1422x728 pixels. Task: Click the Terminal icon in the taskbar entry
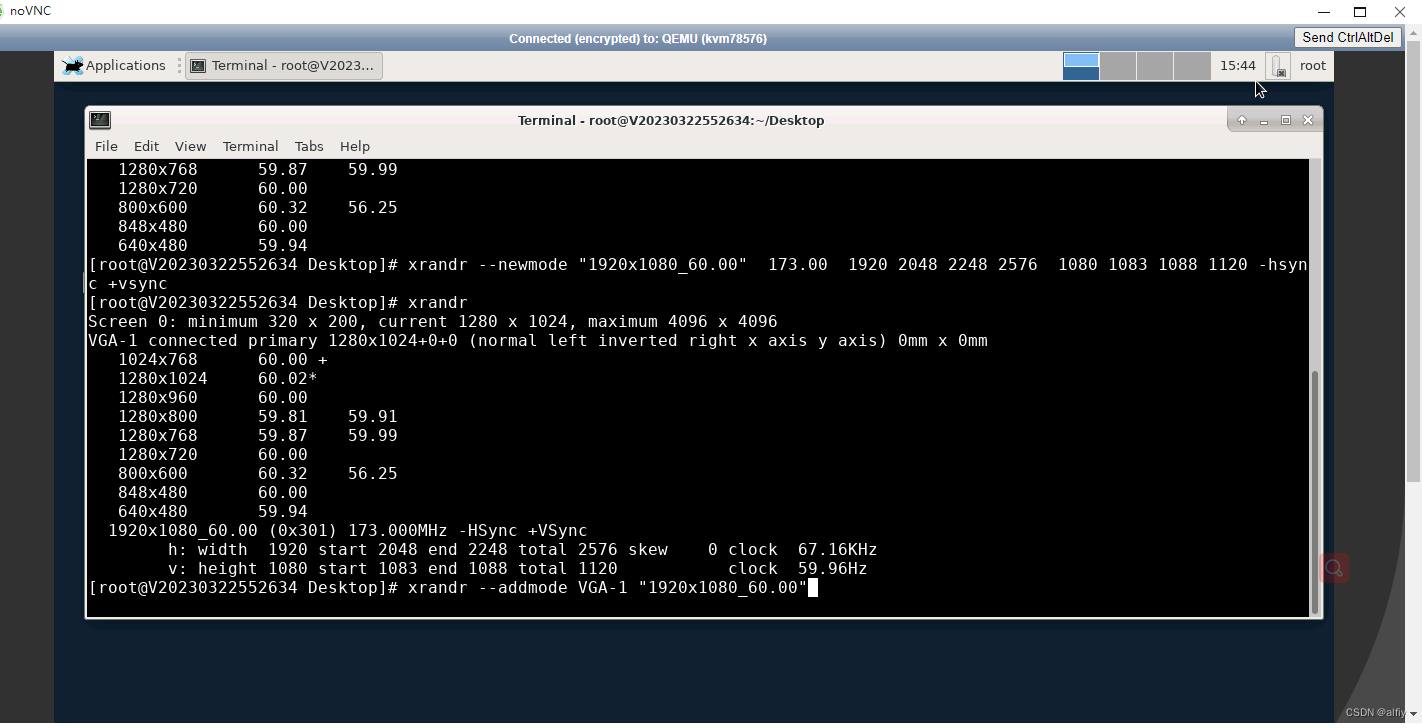(x=199, y=65)
